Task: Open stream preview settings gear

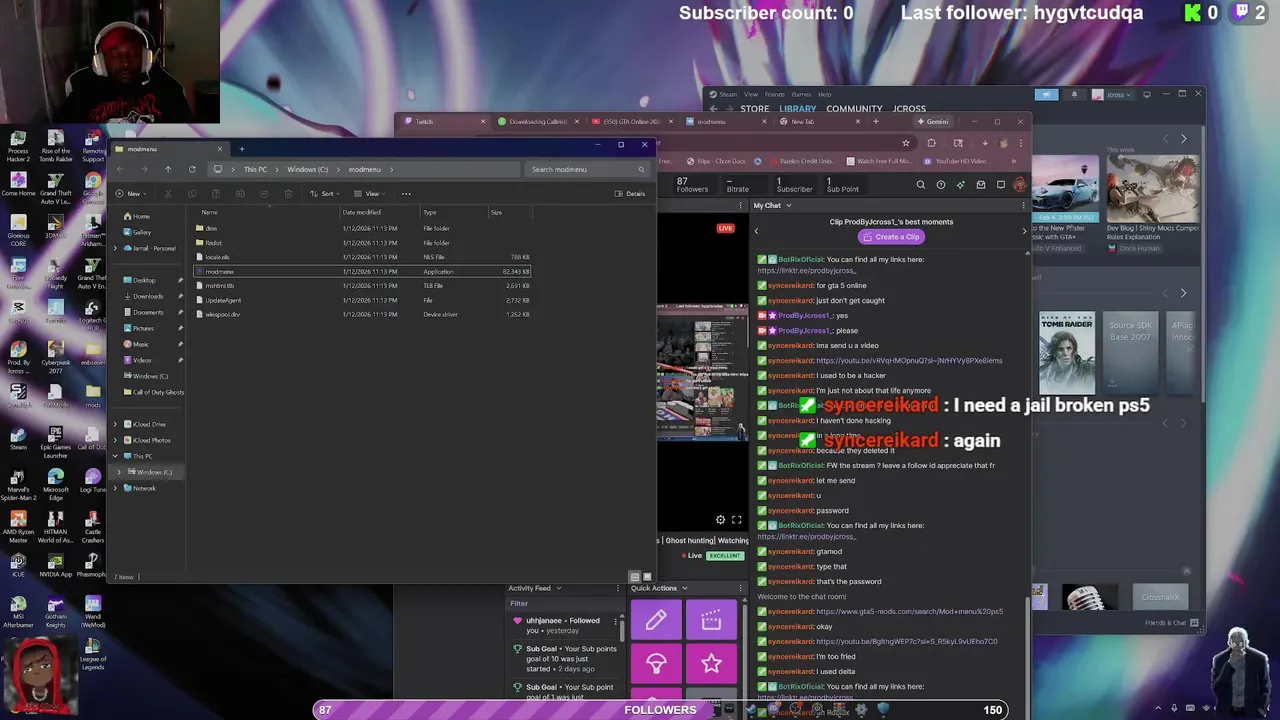Action: pos(720,520)
